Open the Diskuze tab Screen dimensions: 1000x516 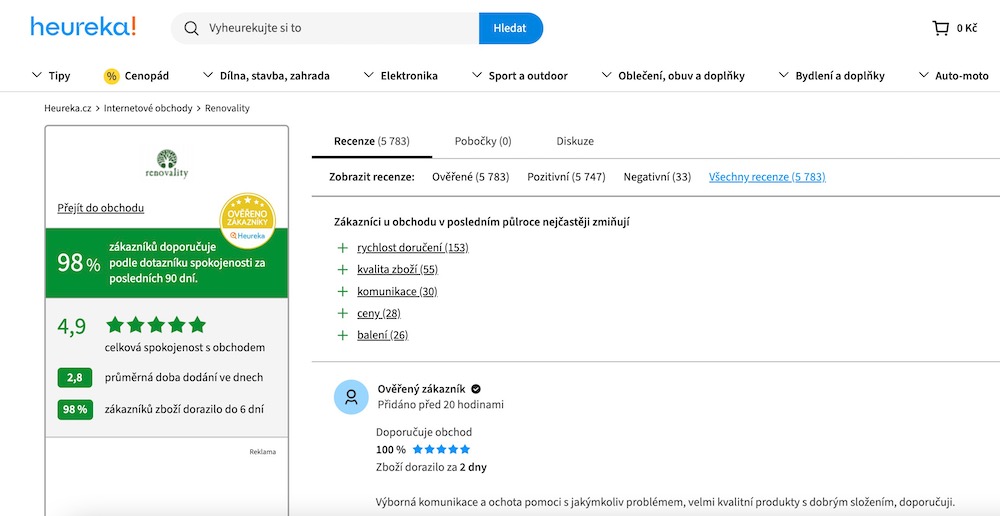point(575,141)
